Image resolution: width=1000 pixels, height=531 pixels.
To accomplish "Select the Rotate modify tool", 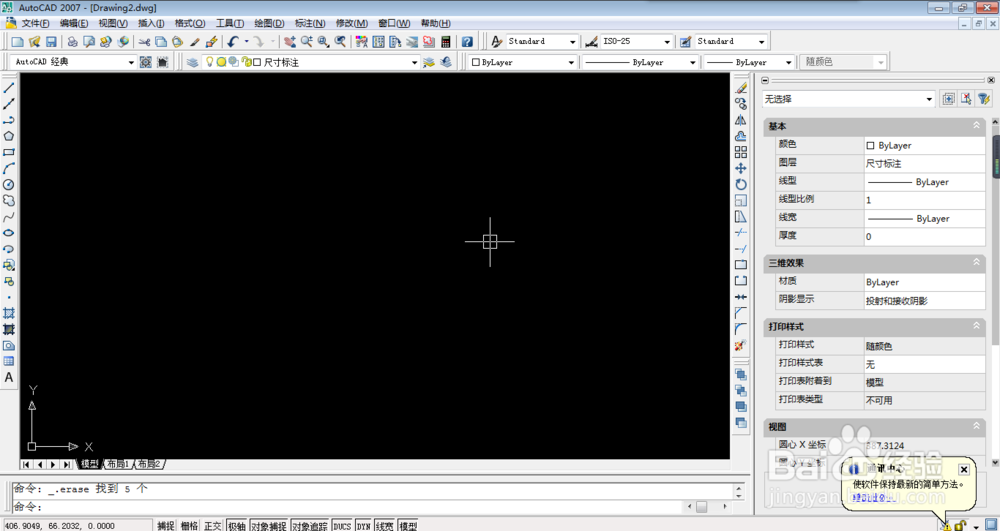I will pos(740,184).
